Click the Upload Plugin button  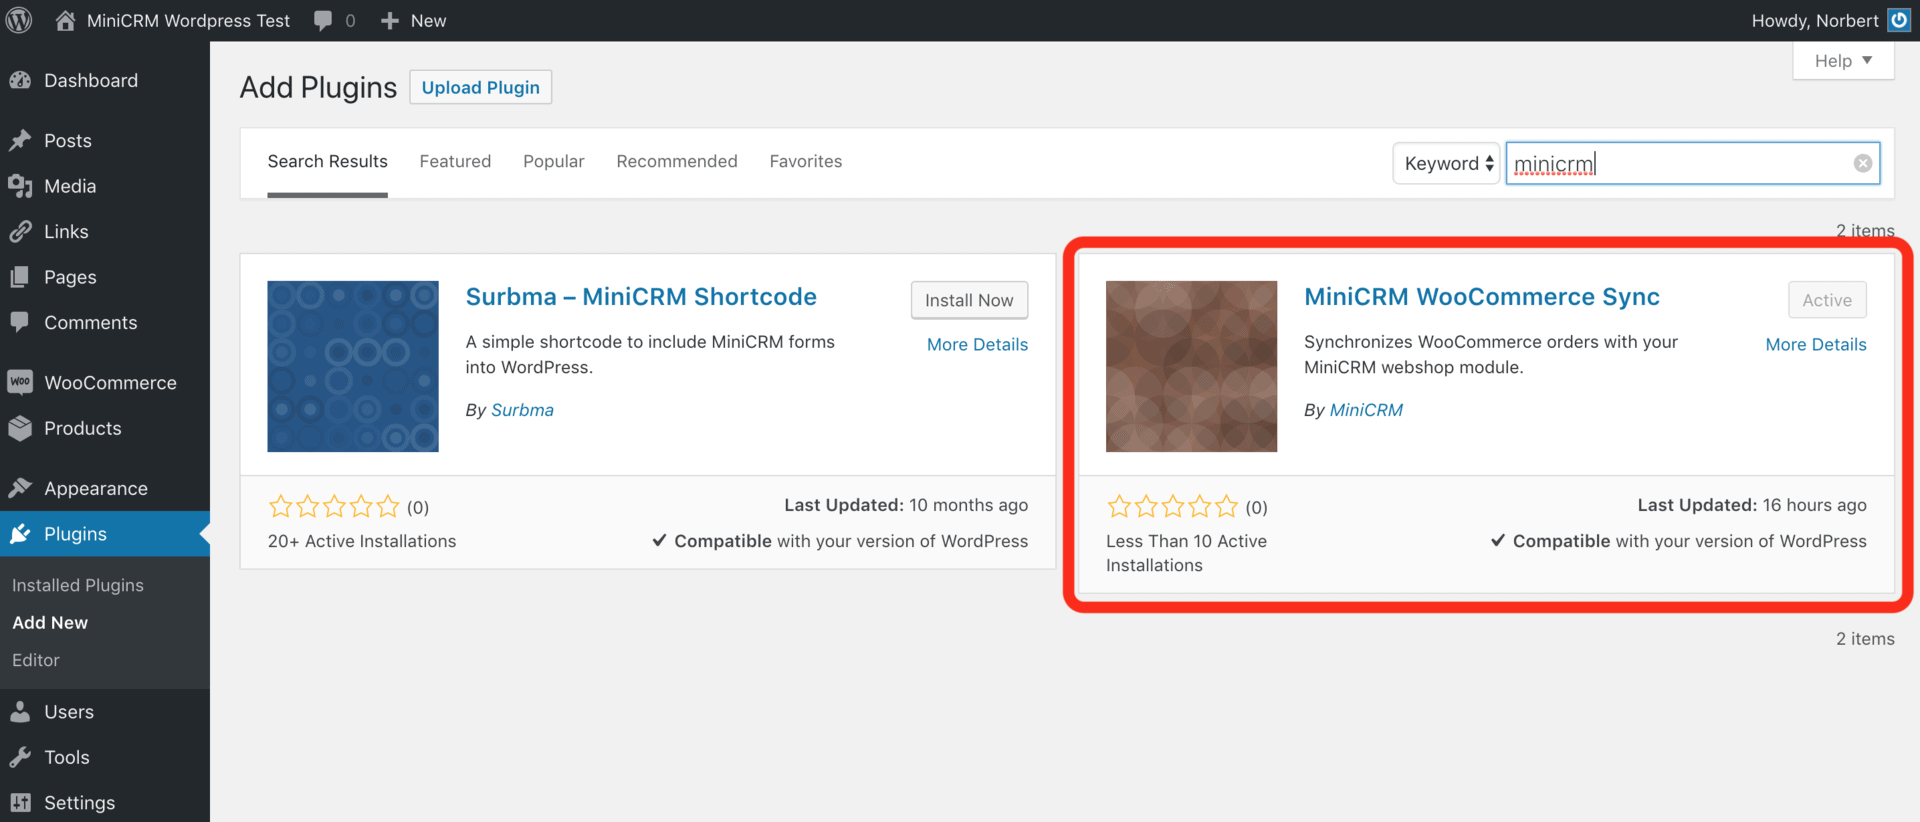[x=480, y=87]
